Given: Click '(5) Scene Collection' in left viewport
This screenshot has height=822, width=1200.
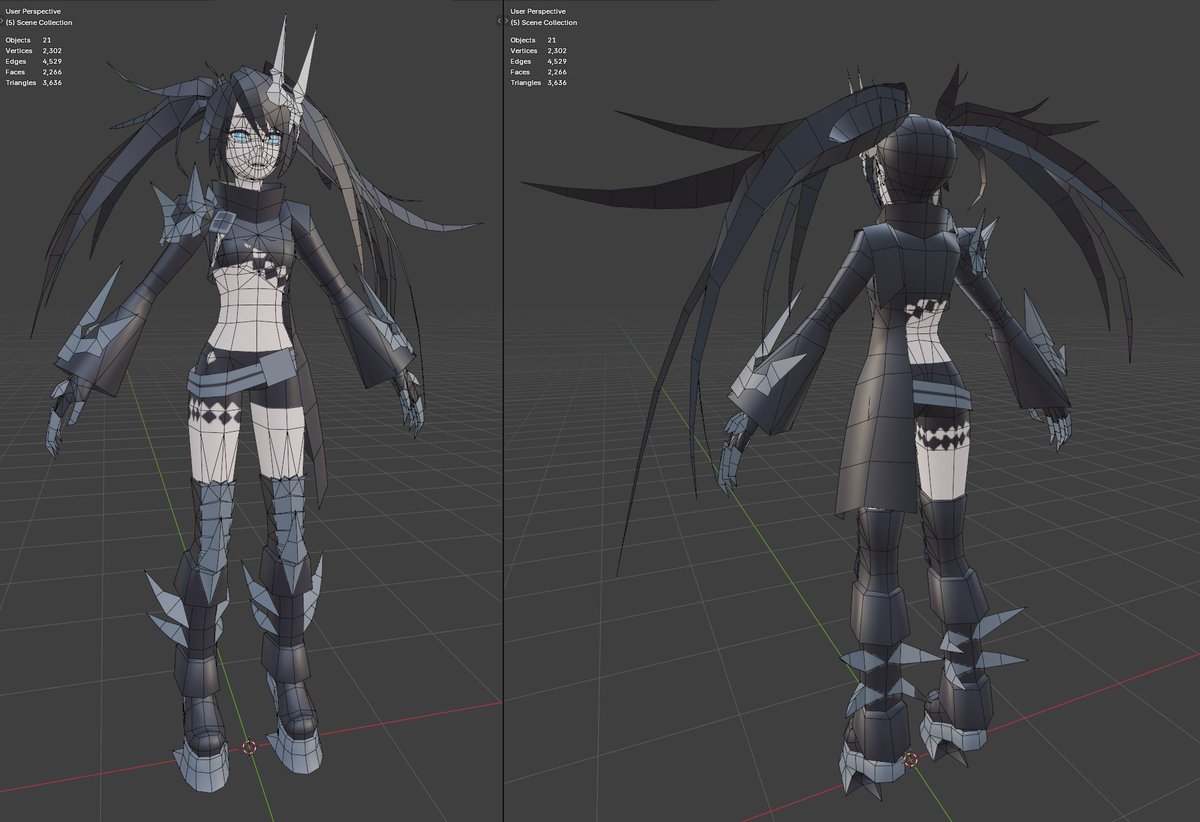Looking at the screenshot, I should 39,22.
